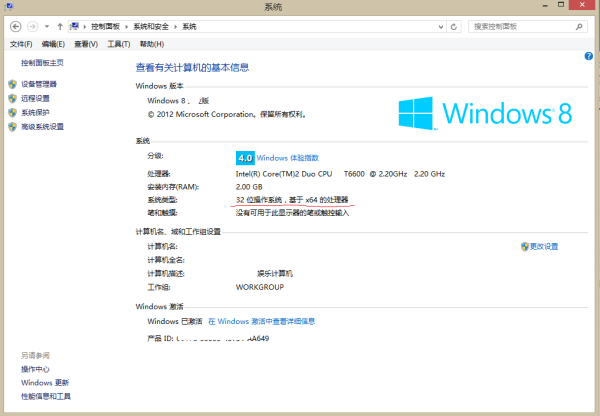This screenshot has width=600, height=416.
Task: Expand chevron after 控制面板 breadcrumb
Action: [x=126, y=26]
